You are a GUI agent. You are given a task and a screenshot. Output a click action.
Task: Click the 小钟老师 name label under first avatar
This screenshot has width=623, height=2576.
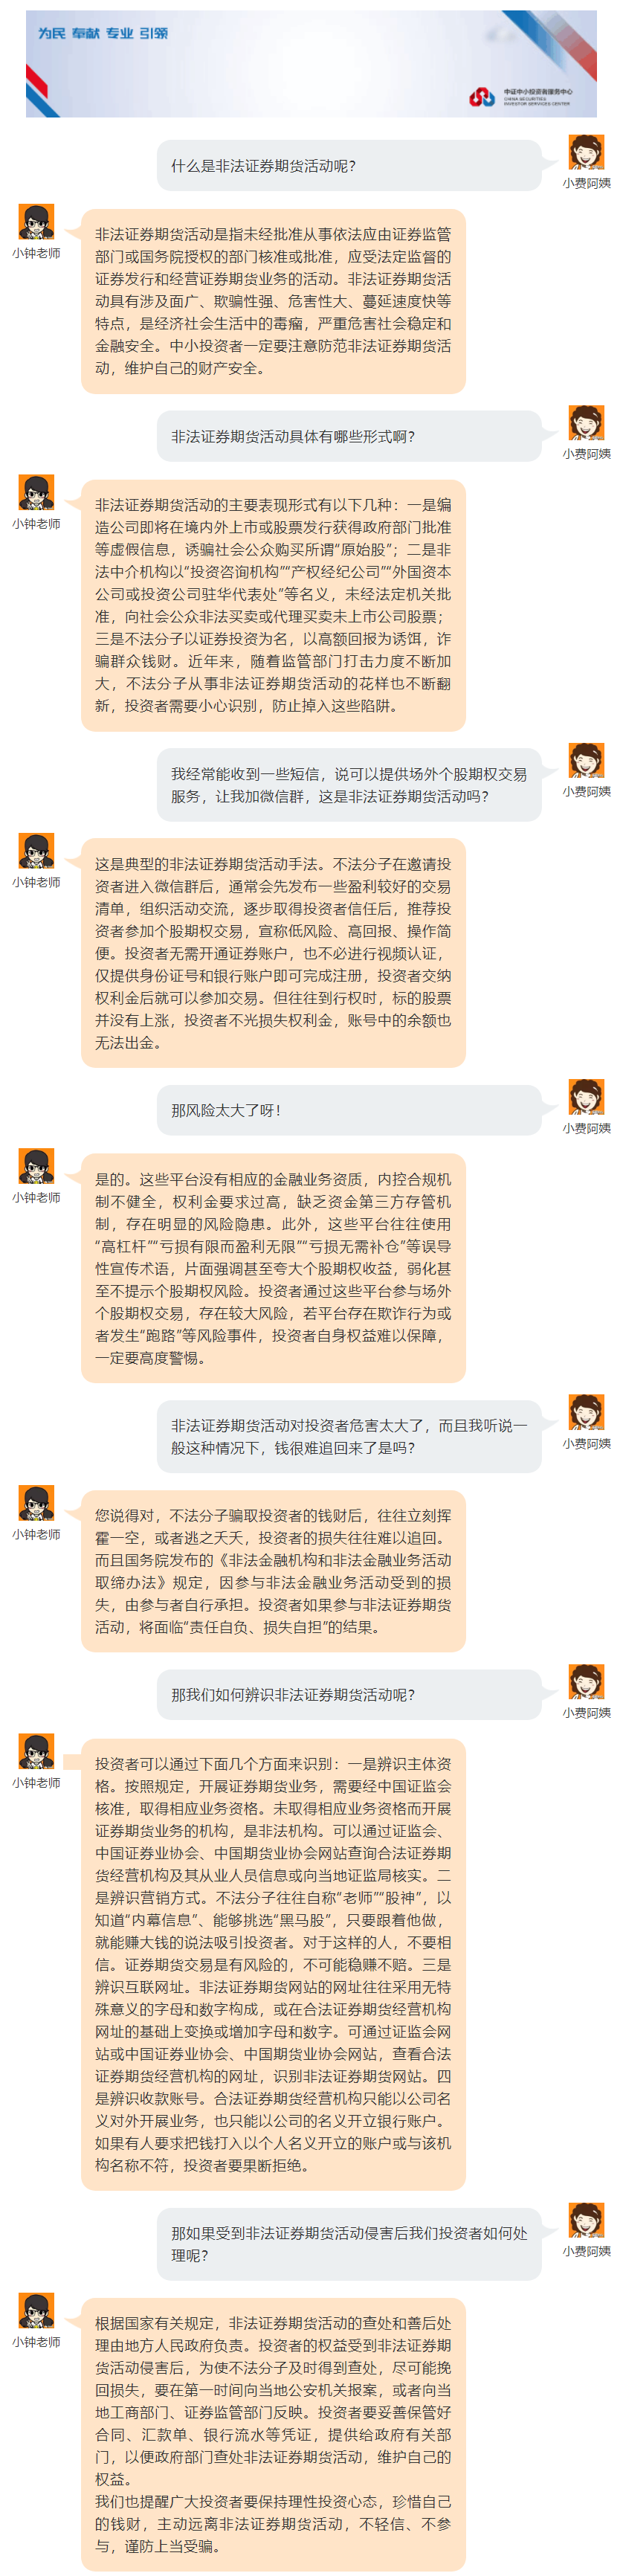tap(36, 253)
